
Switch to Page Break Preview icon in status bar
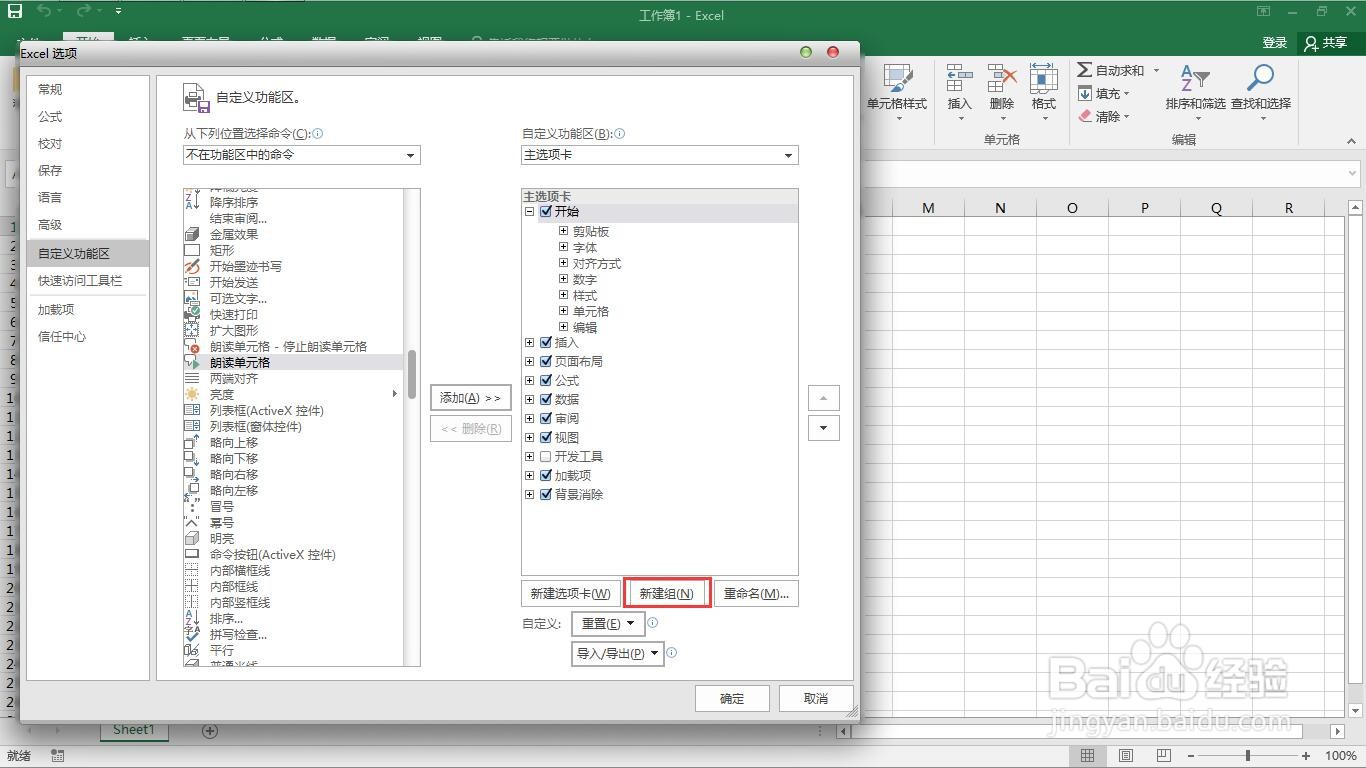click(x=1164, y=756)
